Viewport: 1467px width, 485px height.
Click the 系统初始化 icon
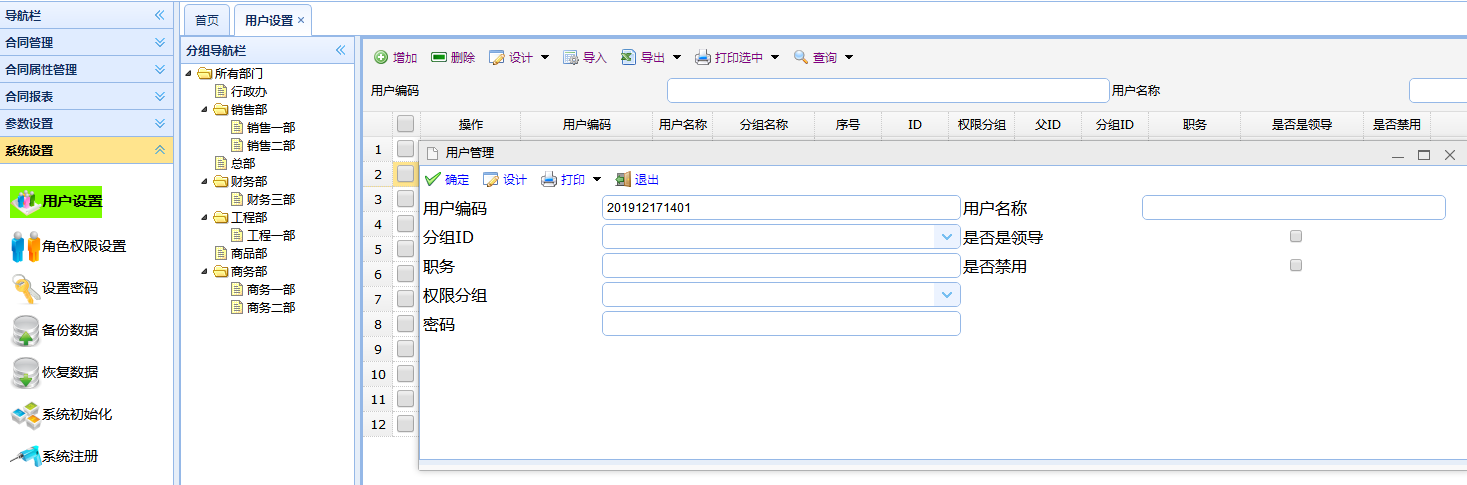(x=25, y=414)
